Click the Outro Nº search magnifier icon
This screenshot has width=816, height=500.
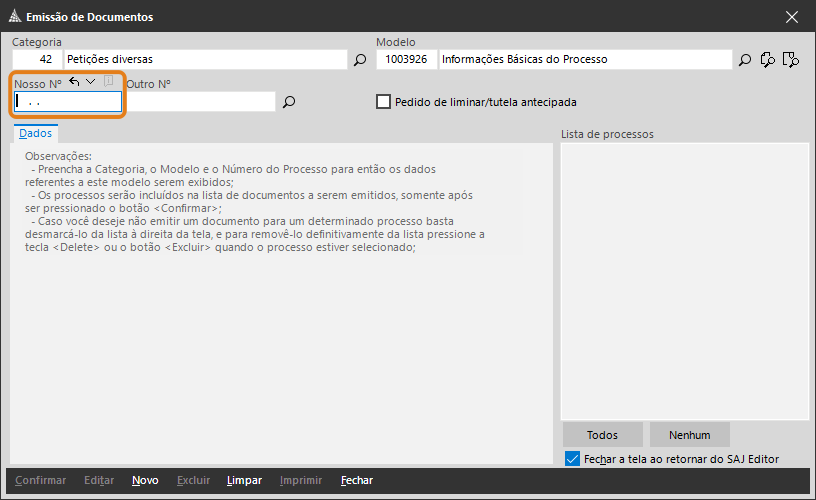coord(289,102)
